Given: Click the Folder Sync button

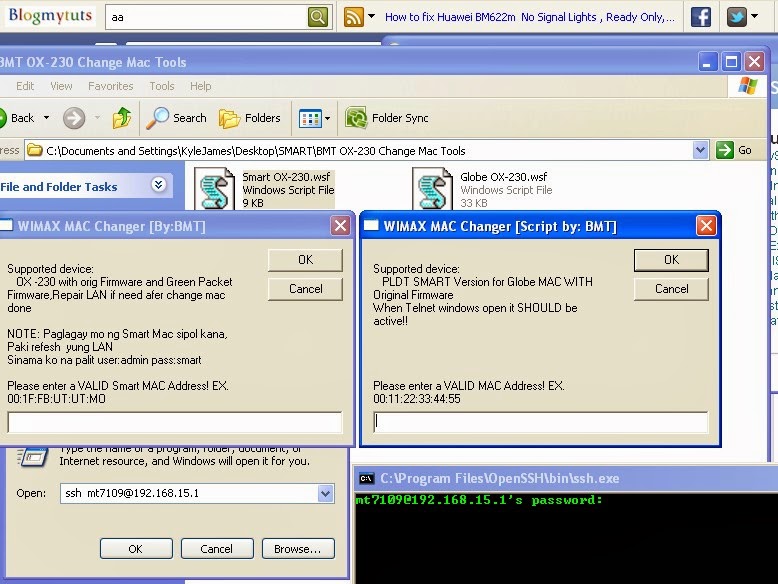Looking at the screenshot, I should click(x=387, y=118).
